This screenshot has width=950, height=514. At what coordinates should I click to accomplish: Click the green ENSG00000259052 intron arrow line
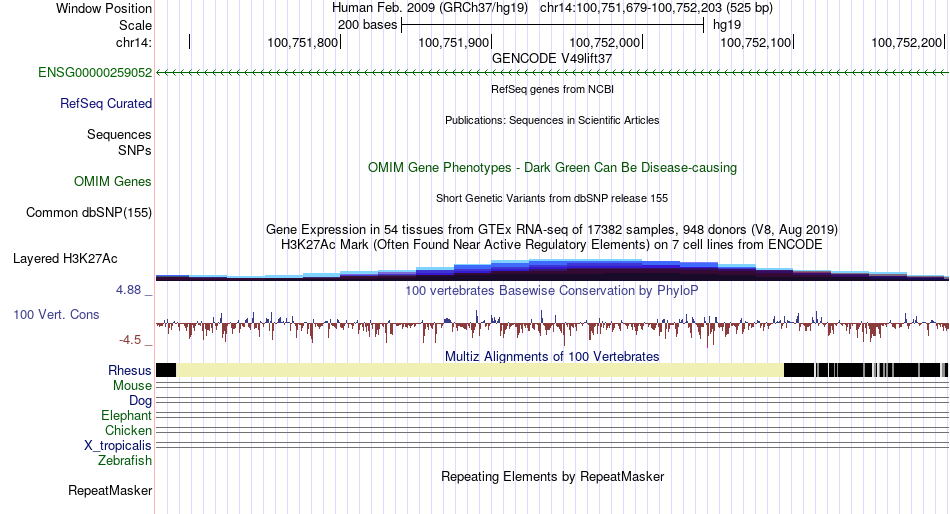click(x=552, y=73)
